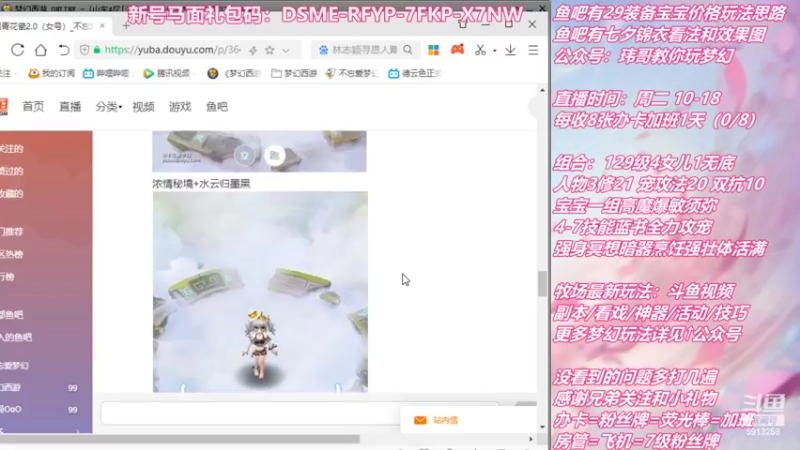Click the green padlock icon

click(97, 49)
